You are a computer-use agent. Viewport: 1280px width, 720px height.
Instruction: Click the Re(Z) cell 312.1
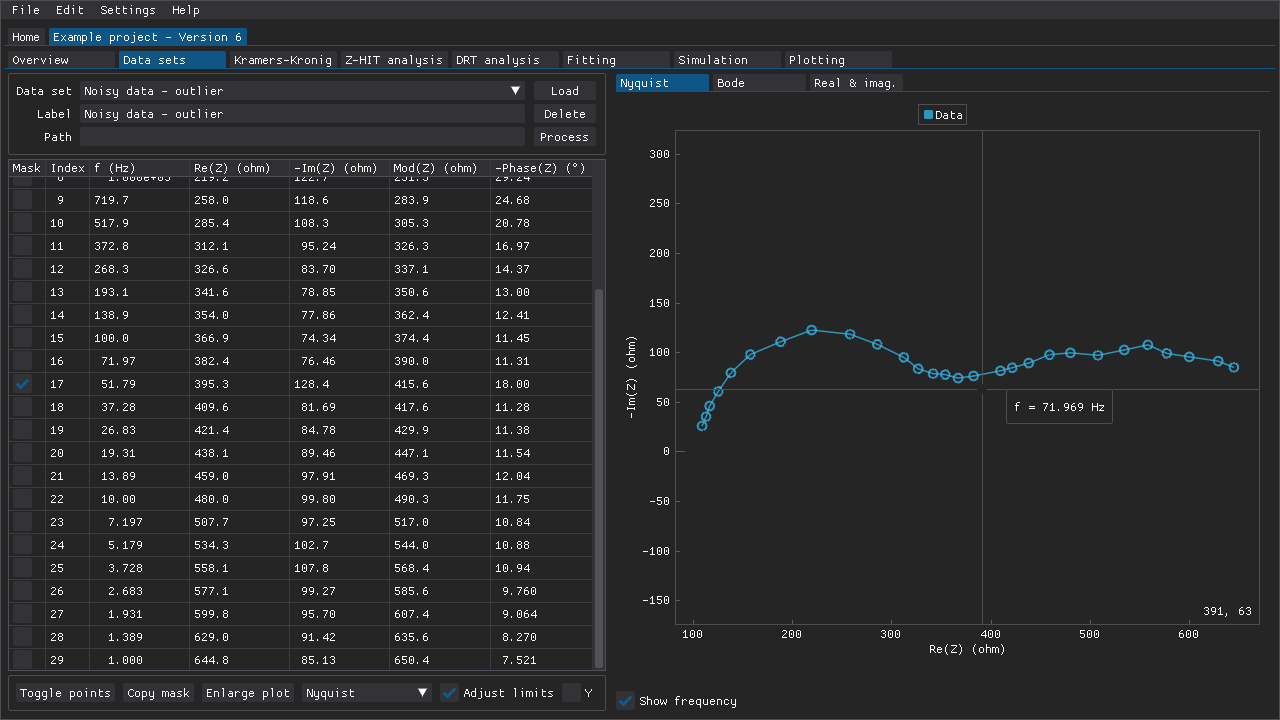pos(211,246)
